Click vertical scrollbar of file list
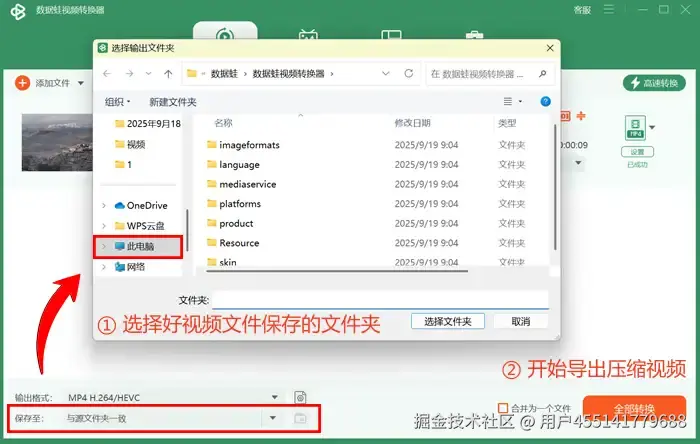The width and height of the screenshot is (700, 444). point(555,187)
